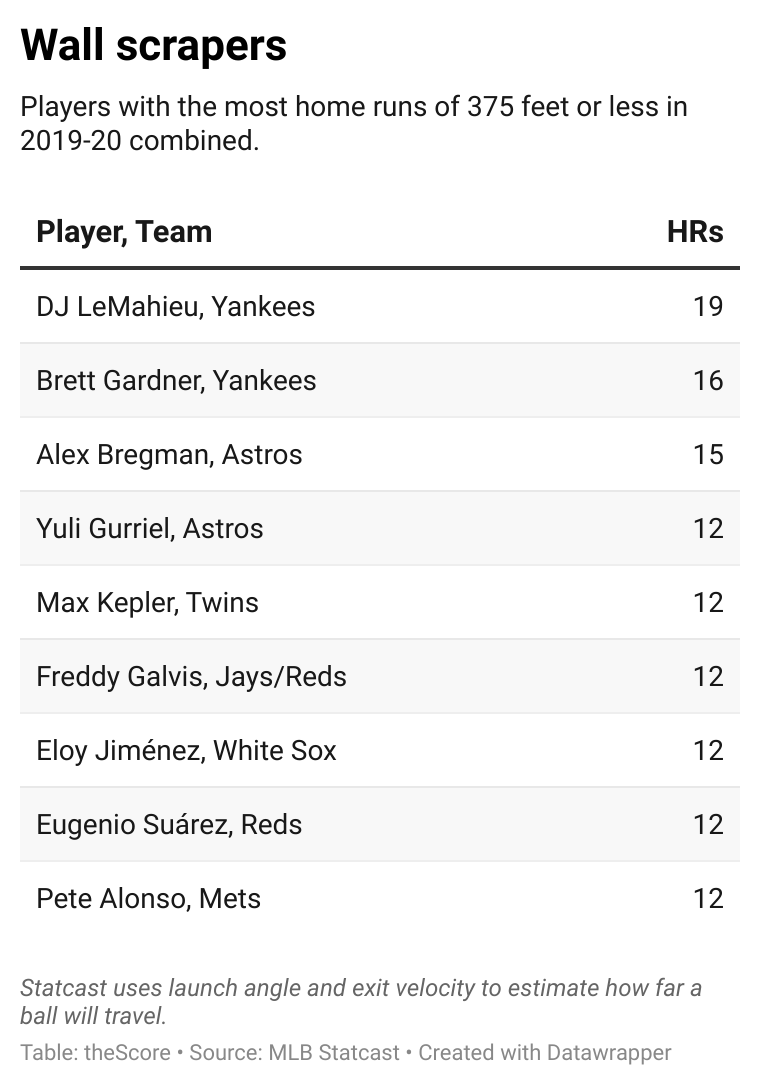The image size is (760, 1086).
Task: Open the "Created with Datawrapper" link
Action: click(545, 1053)
